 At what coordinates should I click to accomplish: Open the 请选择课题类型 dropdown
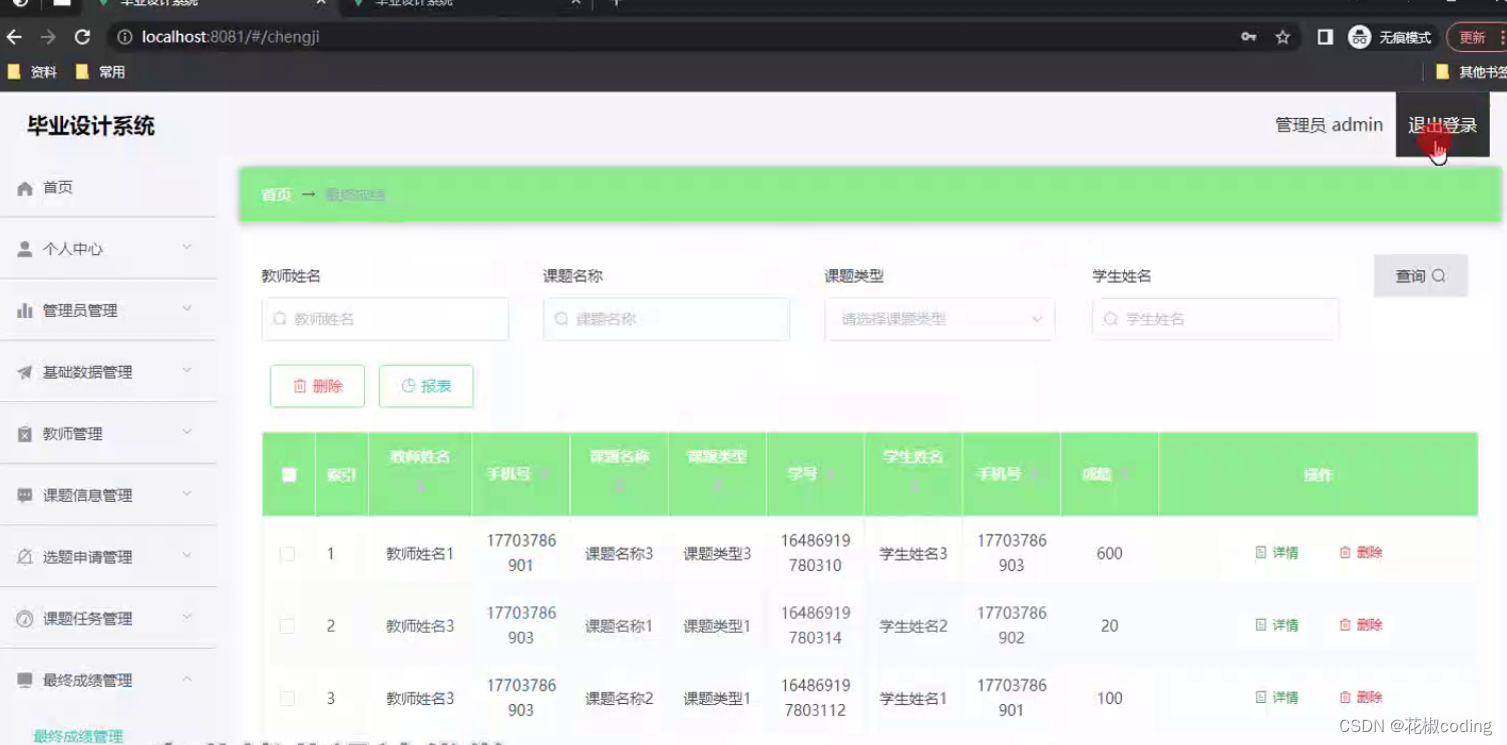(x=938, y=318)
